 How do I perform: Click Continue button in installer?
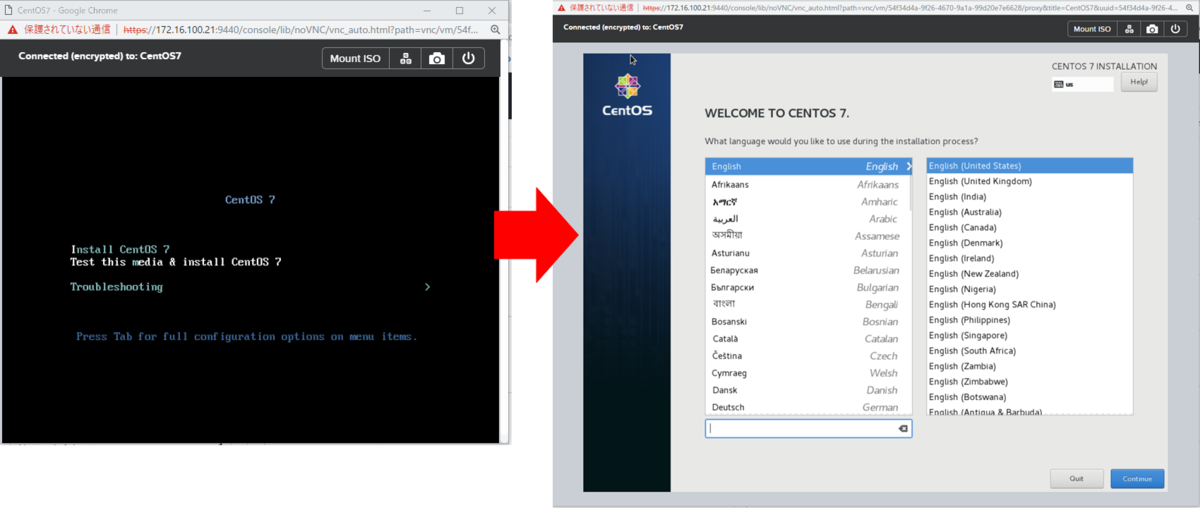coord(1137,479)
